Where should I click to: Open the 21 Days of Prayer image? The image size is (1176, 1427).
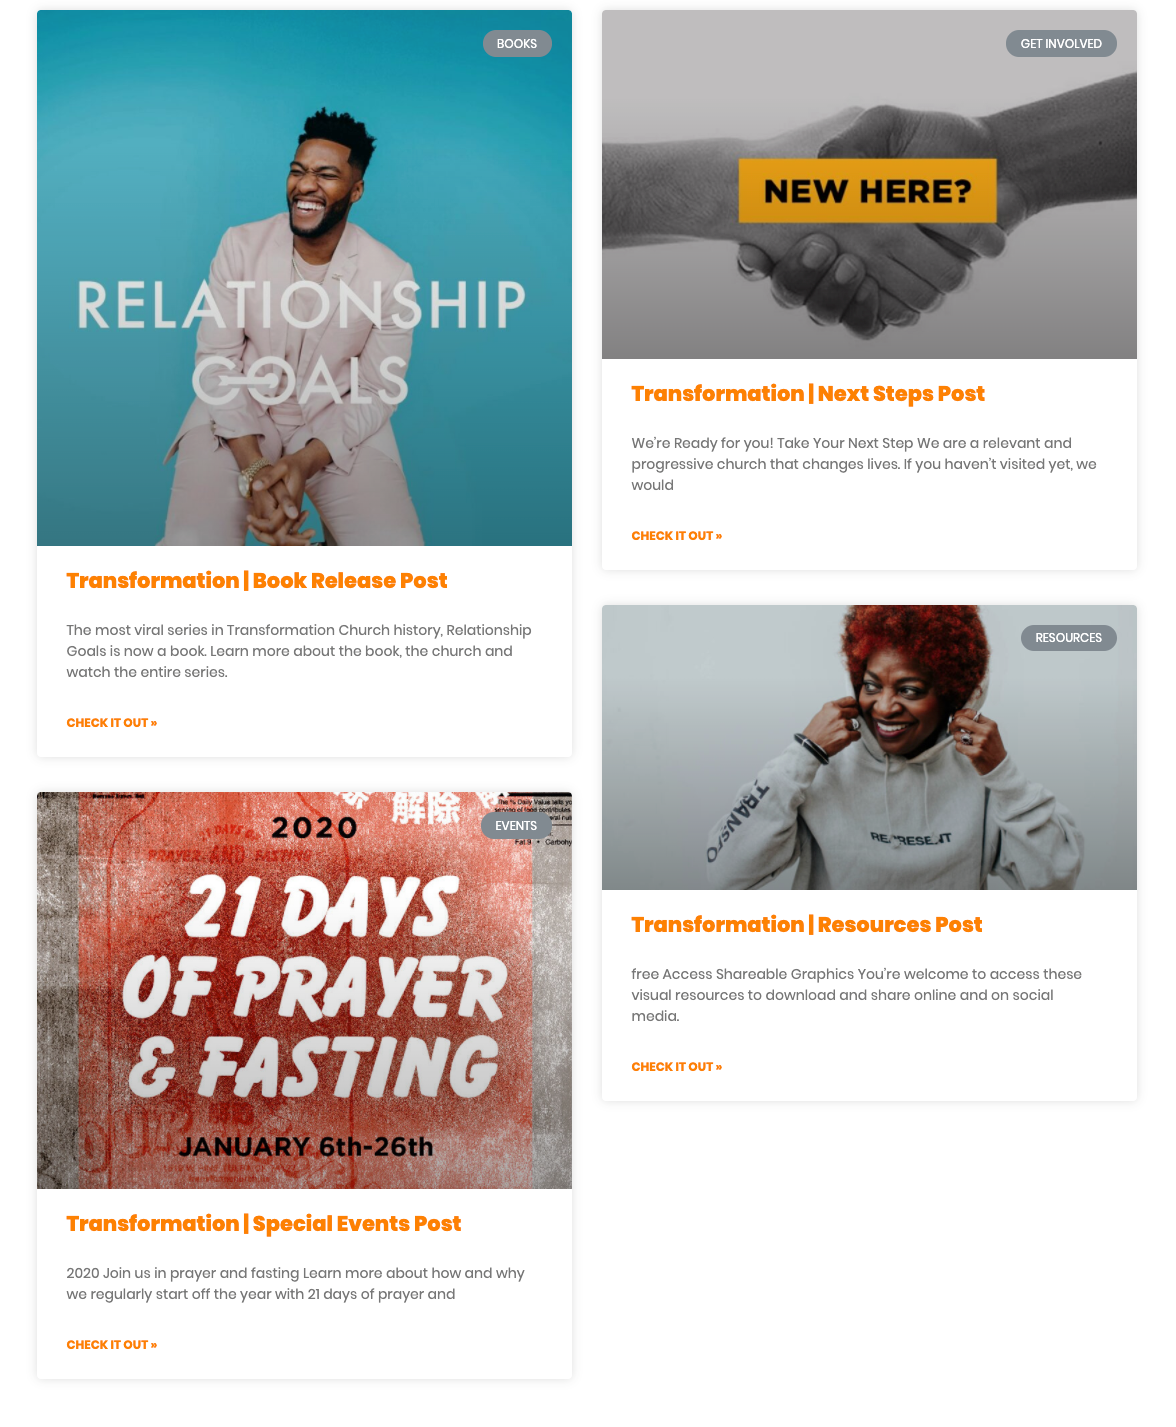[x=304, y=990]
